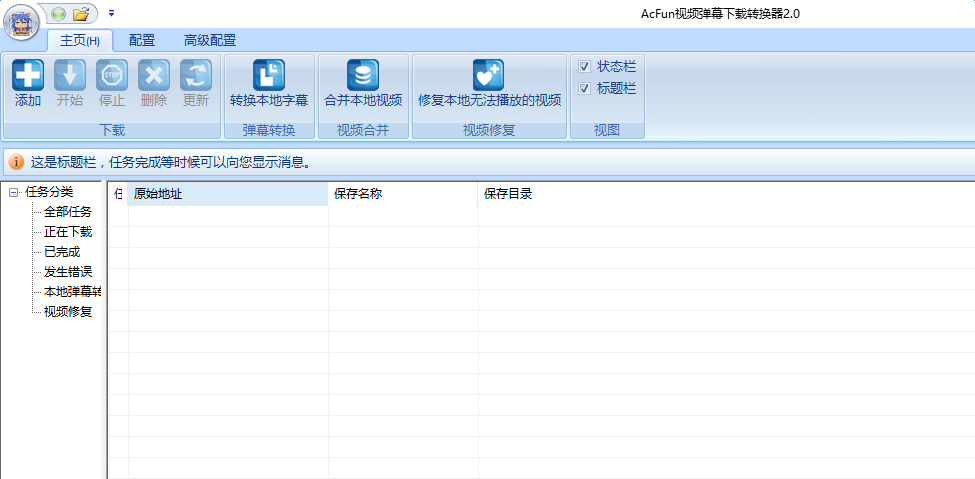Click the open folder quick access icon
The width and height of the screenshot is (975, 479).
[80, 13]
